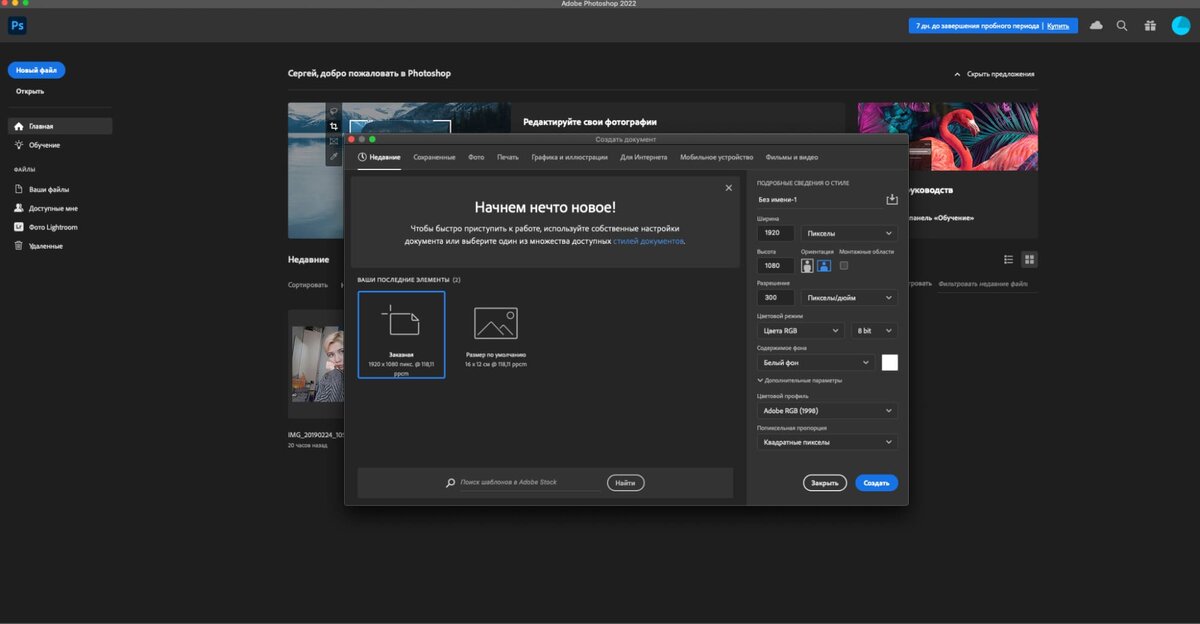Open the Квадратные пикселы pixel ratio dropdown
The width and height of the screenshot is (1200, 624).
click(x=827, y=442)
